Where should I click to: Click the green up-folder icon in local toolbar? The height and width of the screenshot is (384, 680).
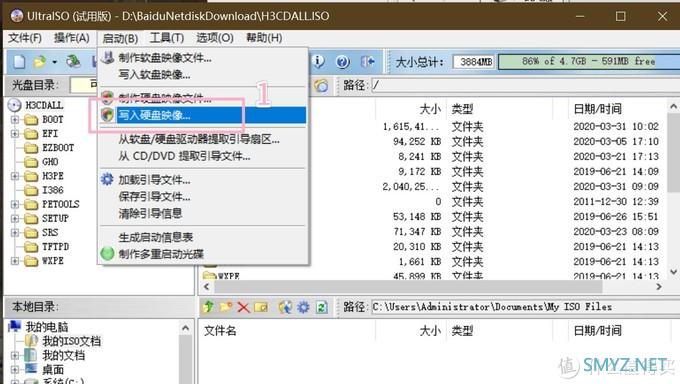(209, 307)
